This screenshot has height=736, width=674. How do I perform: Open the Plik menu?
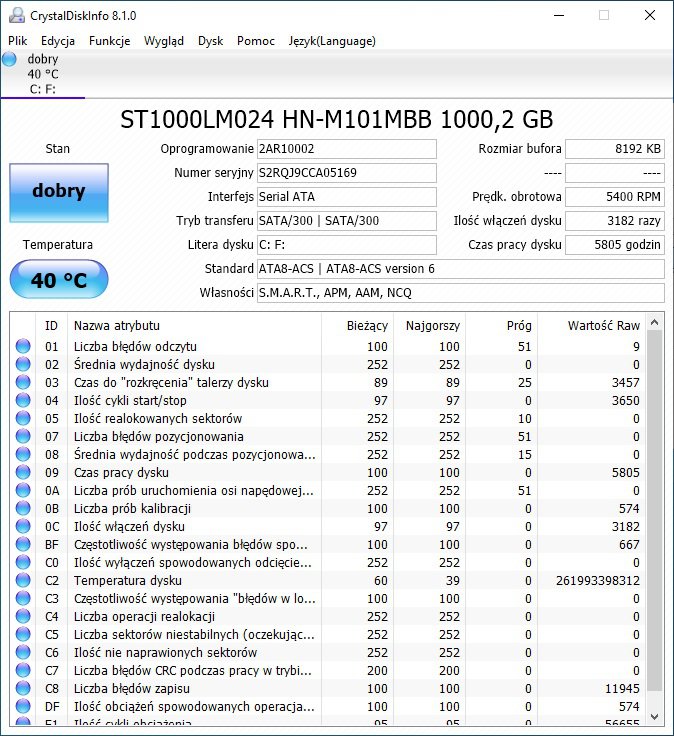tap(17, 41)
